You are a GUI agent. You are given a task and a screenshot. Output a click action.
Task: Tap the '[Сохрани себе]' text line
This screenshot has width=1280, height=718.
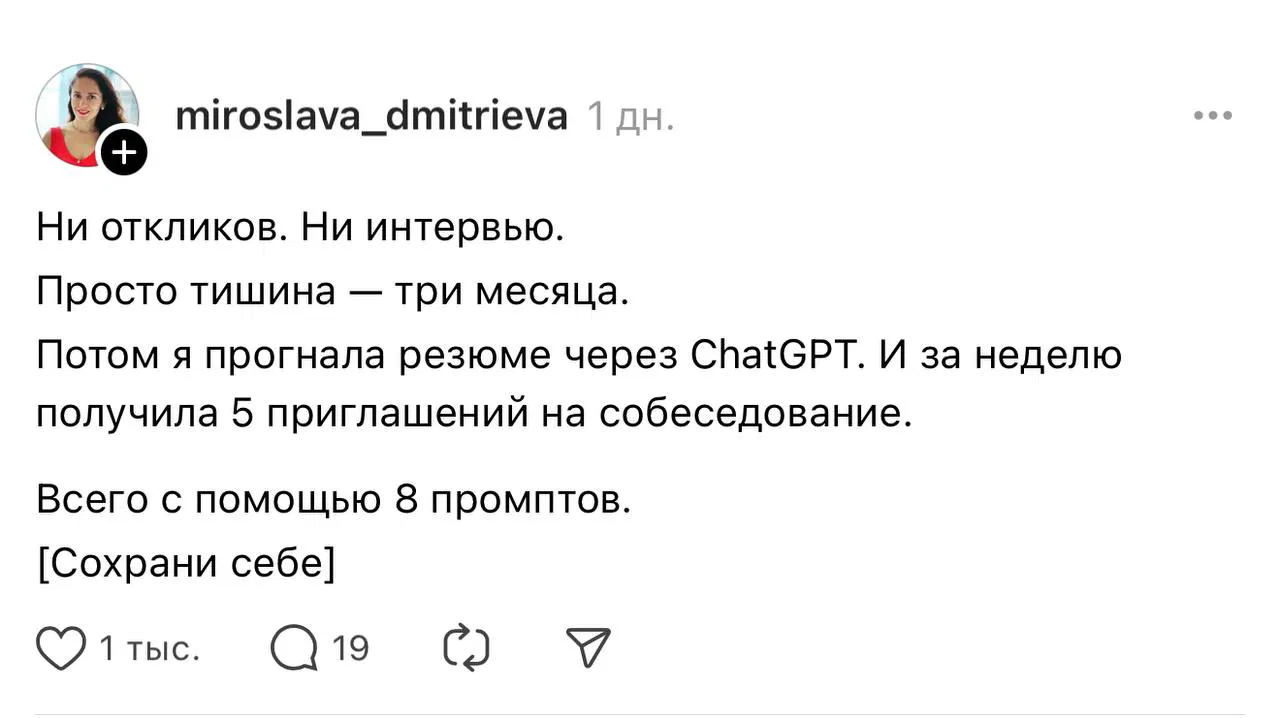(x=186, y=562)
